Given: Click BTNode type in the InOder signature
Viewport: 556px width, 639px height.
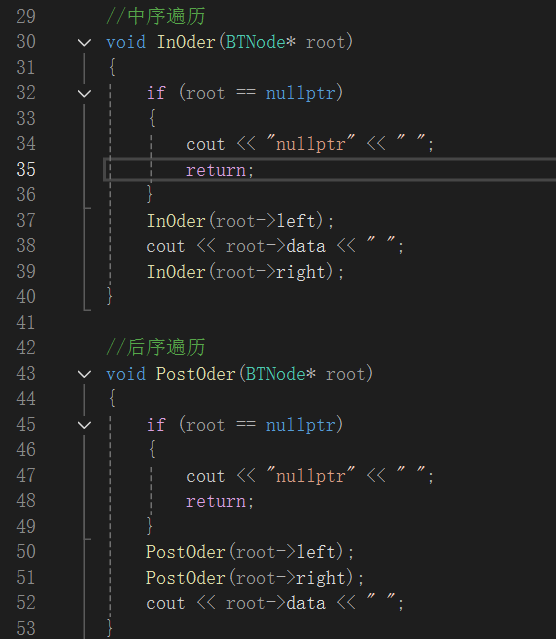Looking at the screenshot, I should (x=256, y=42).
